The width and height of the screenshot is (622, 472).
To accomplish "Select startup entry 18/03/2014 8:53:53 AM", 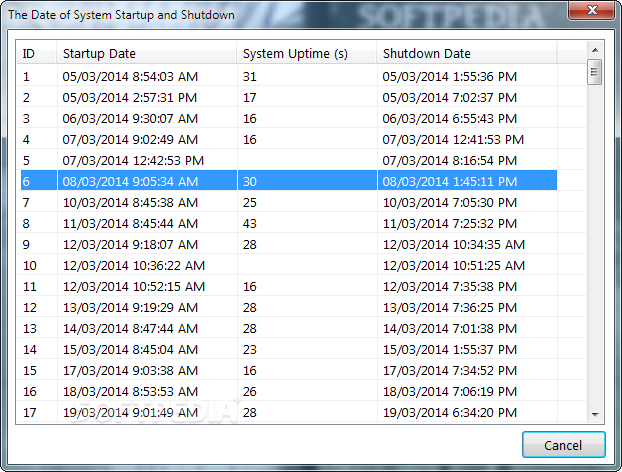I will (130, 392).
